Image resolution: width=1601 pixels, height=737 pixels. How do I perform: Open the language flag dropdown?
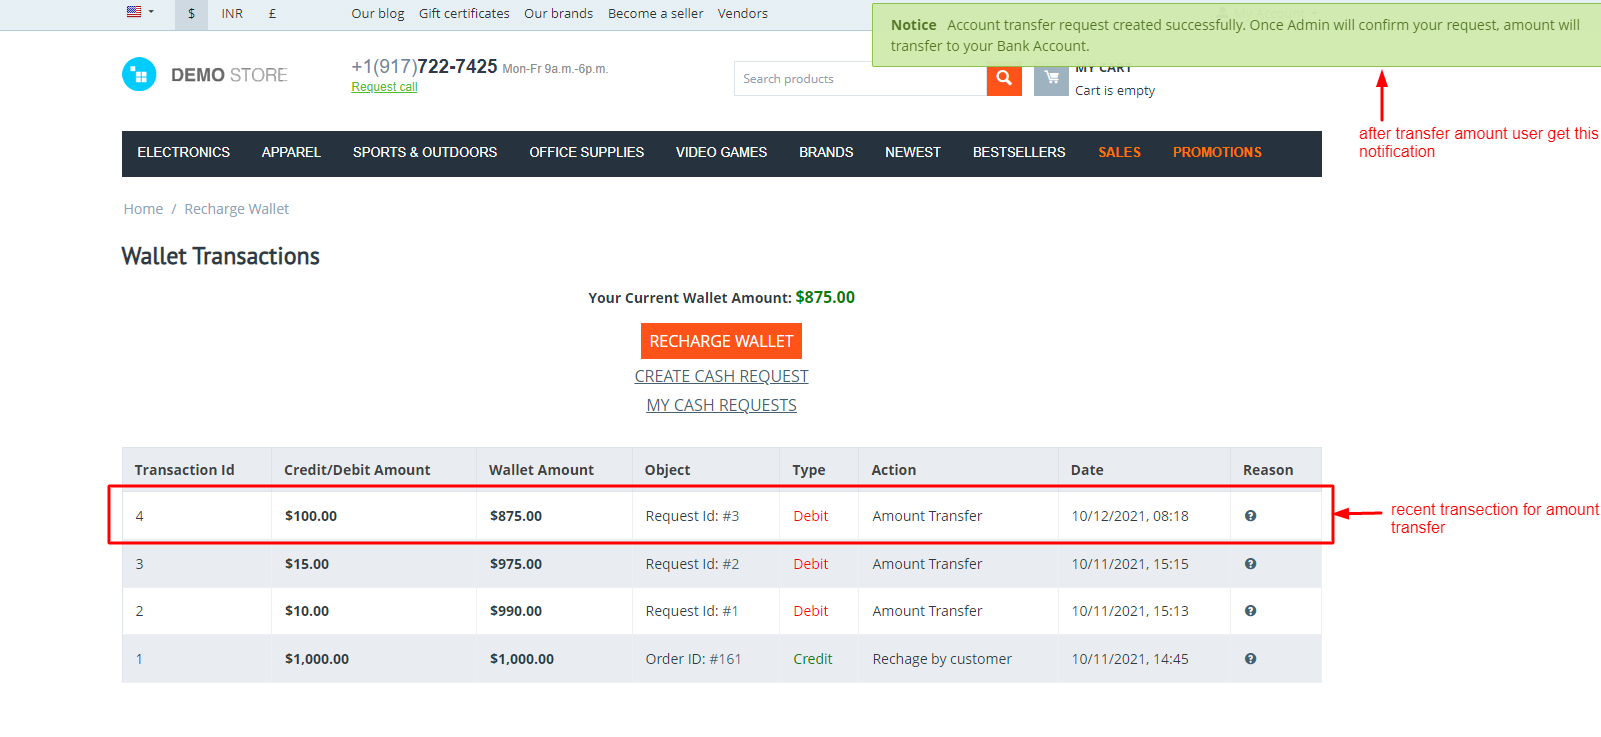140,13
